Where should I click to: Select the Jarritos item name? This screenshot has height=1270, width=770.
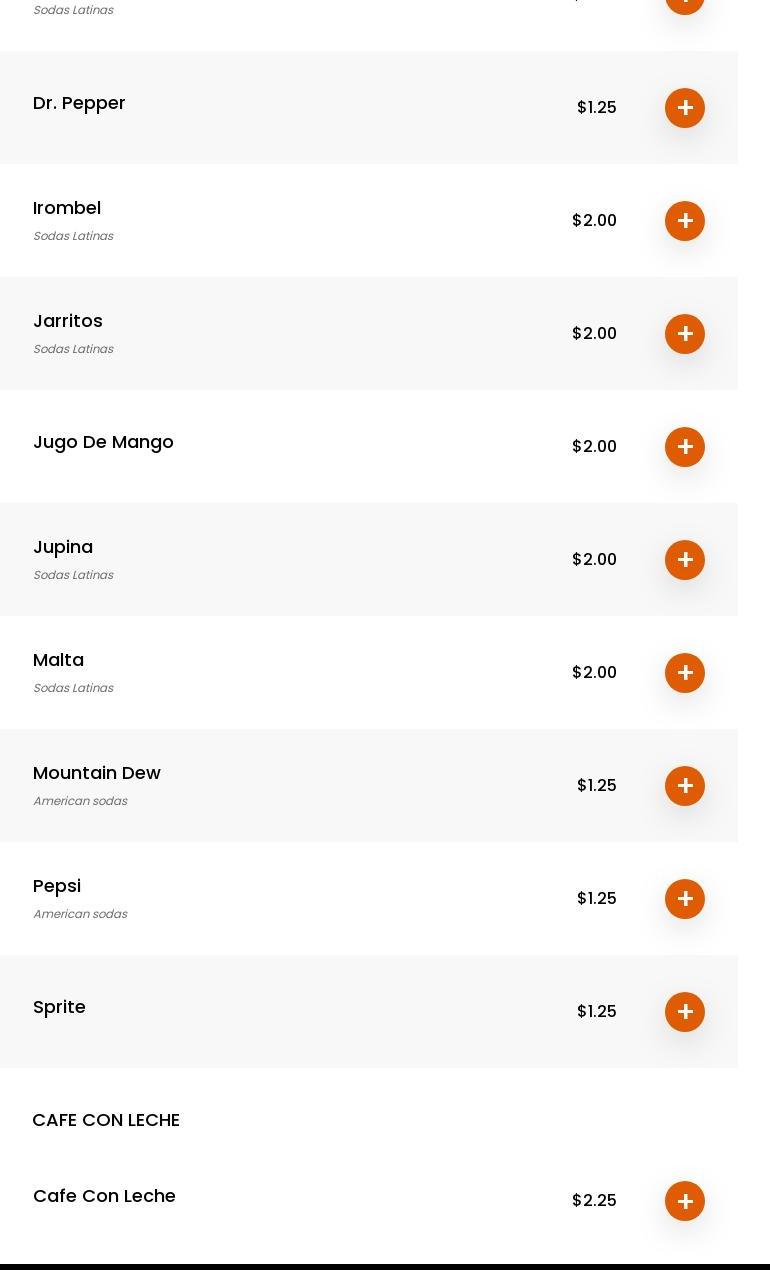point(68,321)
